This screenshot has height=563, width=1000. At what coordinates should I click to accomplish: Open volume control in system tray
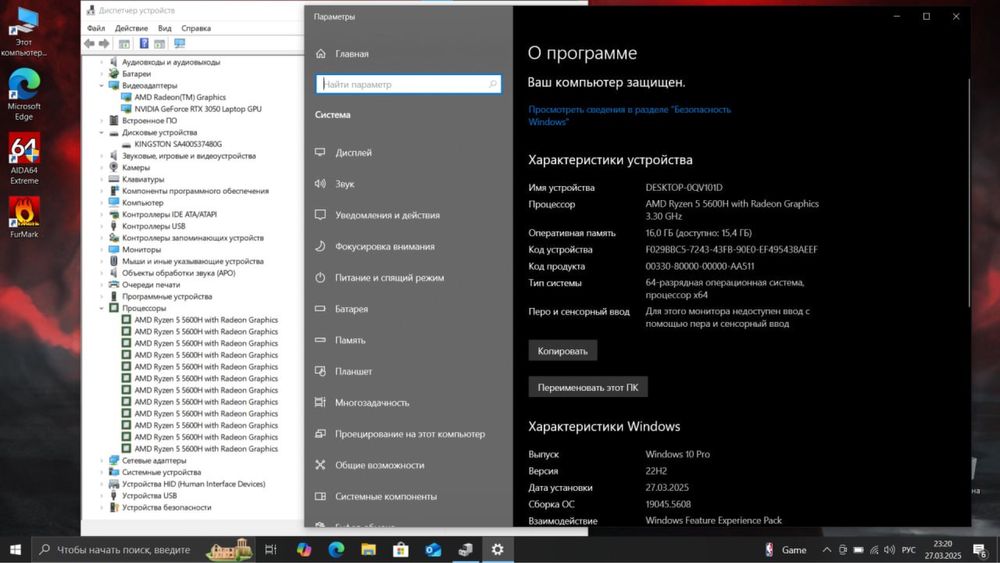click(x=890, y=550)
